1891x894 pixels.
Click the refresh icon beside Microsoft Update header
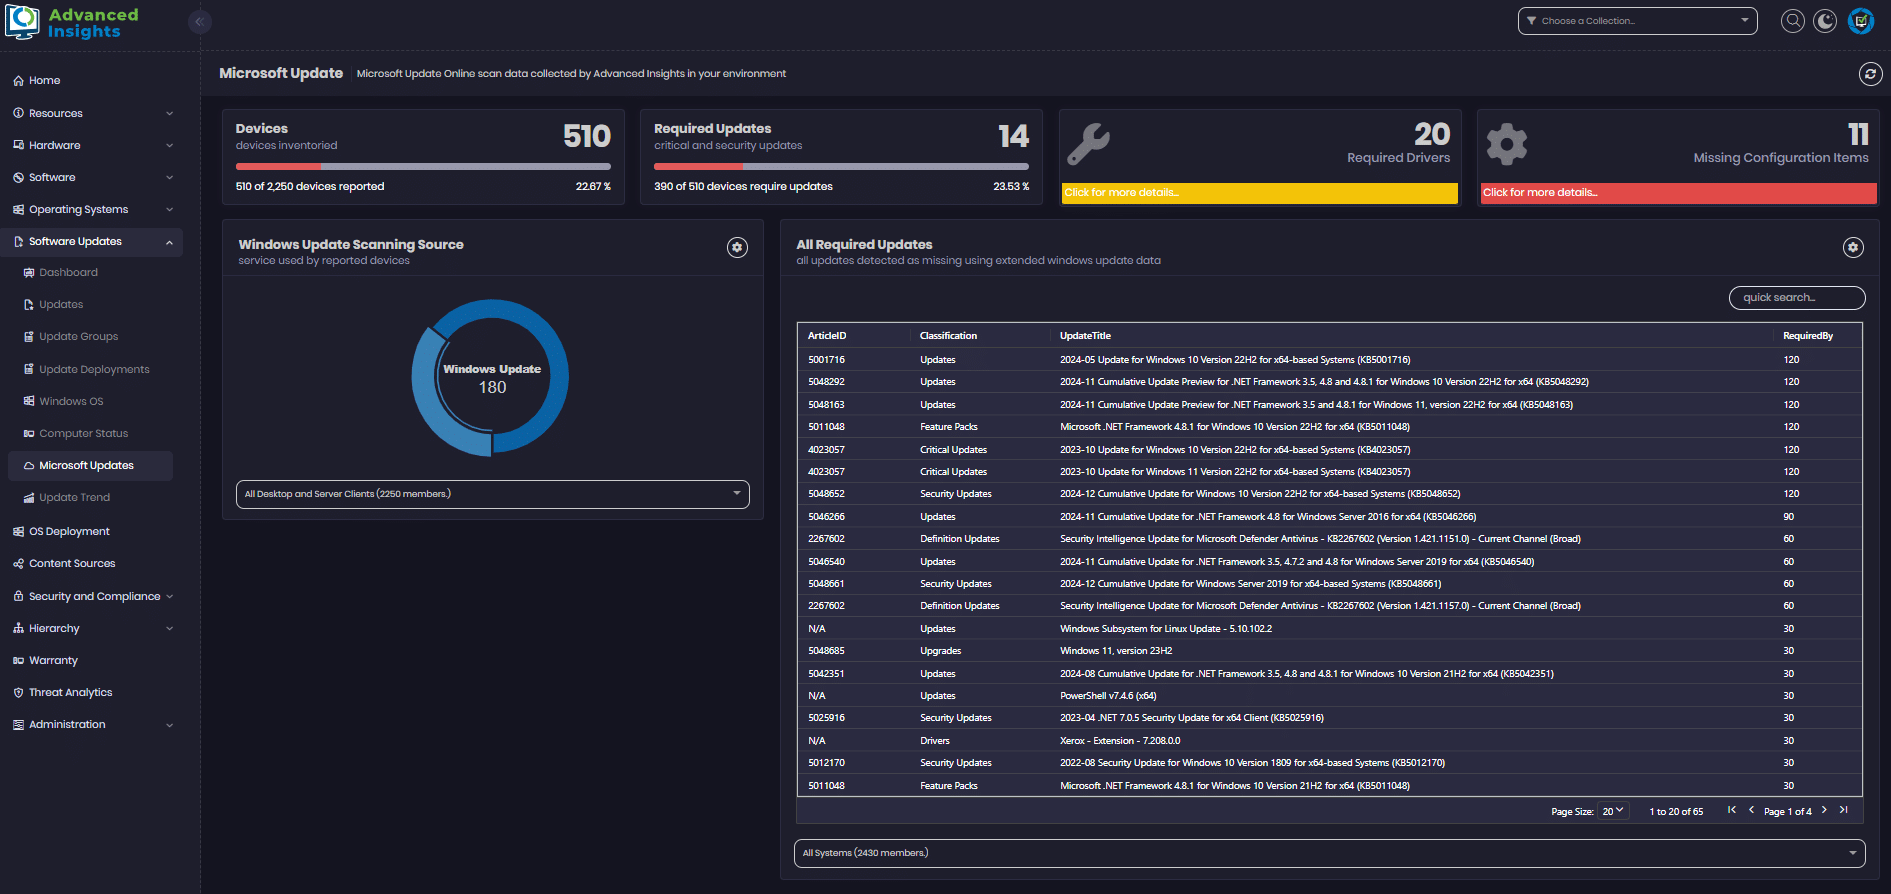1869,74
